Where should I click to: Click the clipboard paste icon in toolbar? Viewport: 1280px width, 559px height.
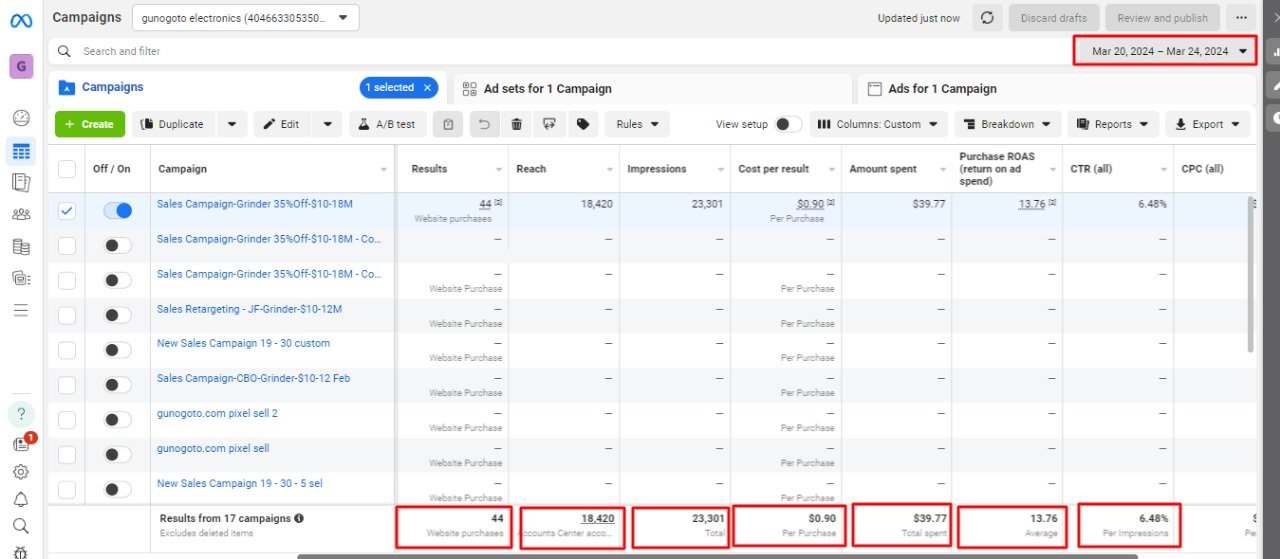pos(449,124)
